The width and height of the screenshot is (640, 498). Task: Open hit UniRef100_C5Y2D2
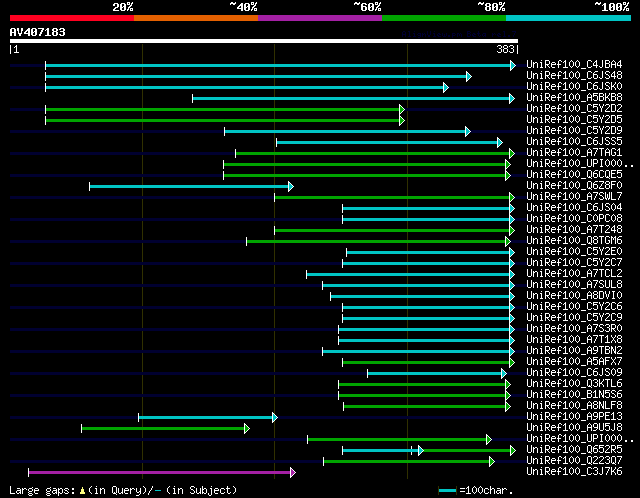click(574, 109)
